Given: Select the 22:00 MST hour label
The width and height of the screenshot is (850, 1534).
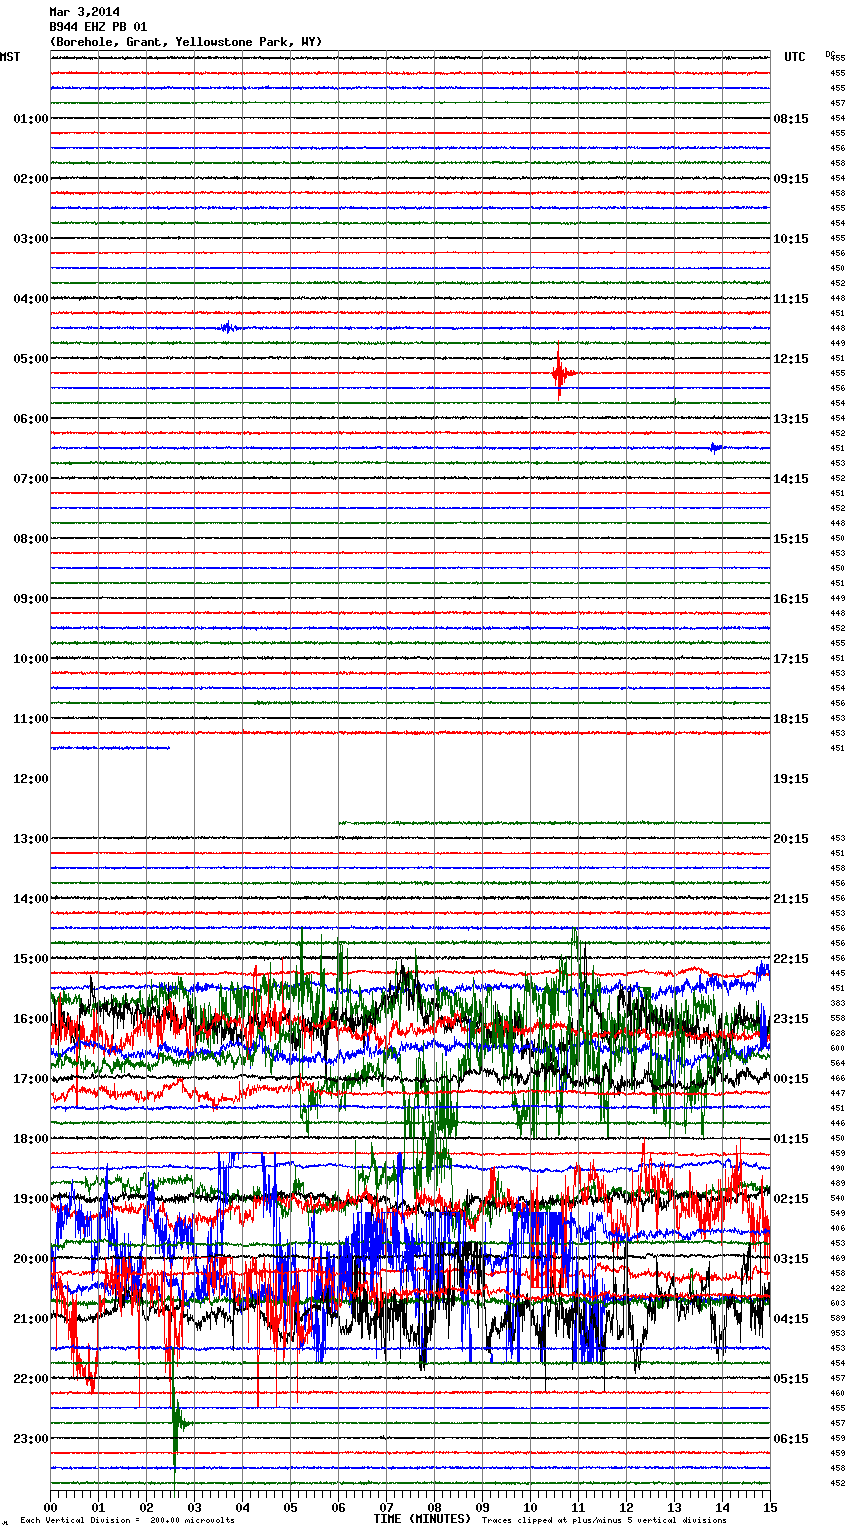Looking at the screenshot, I should [x=31, y=1379].
